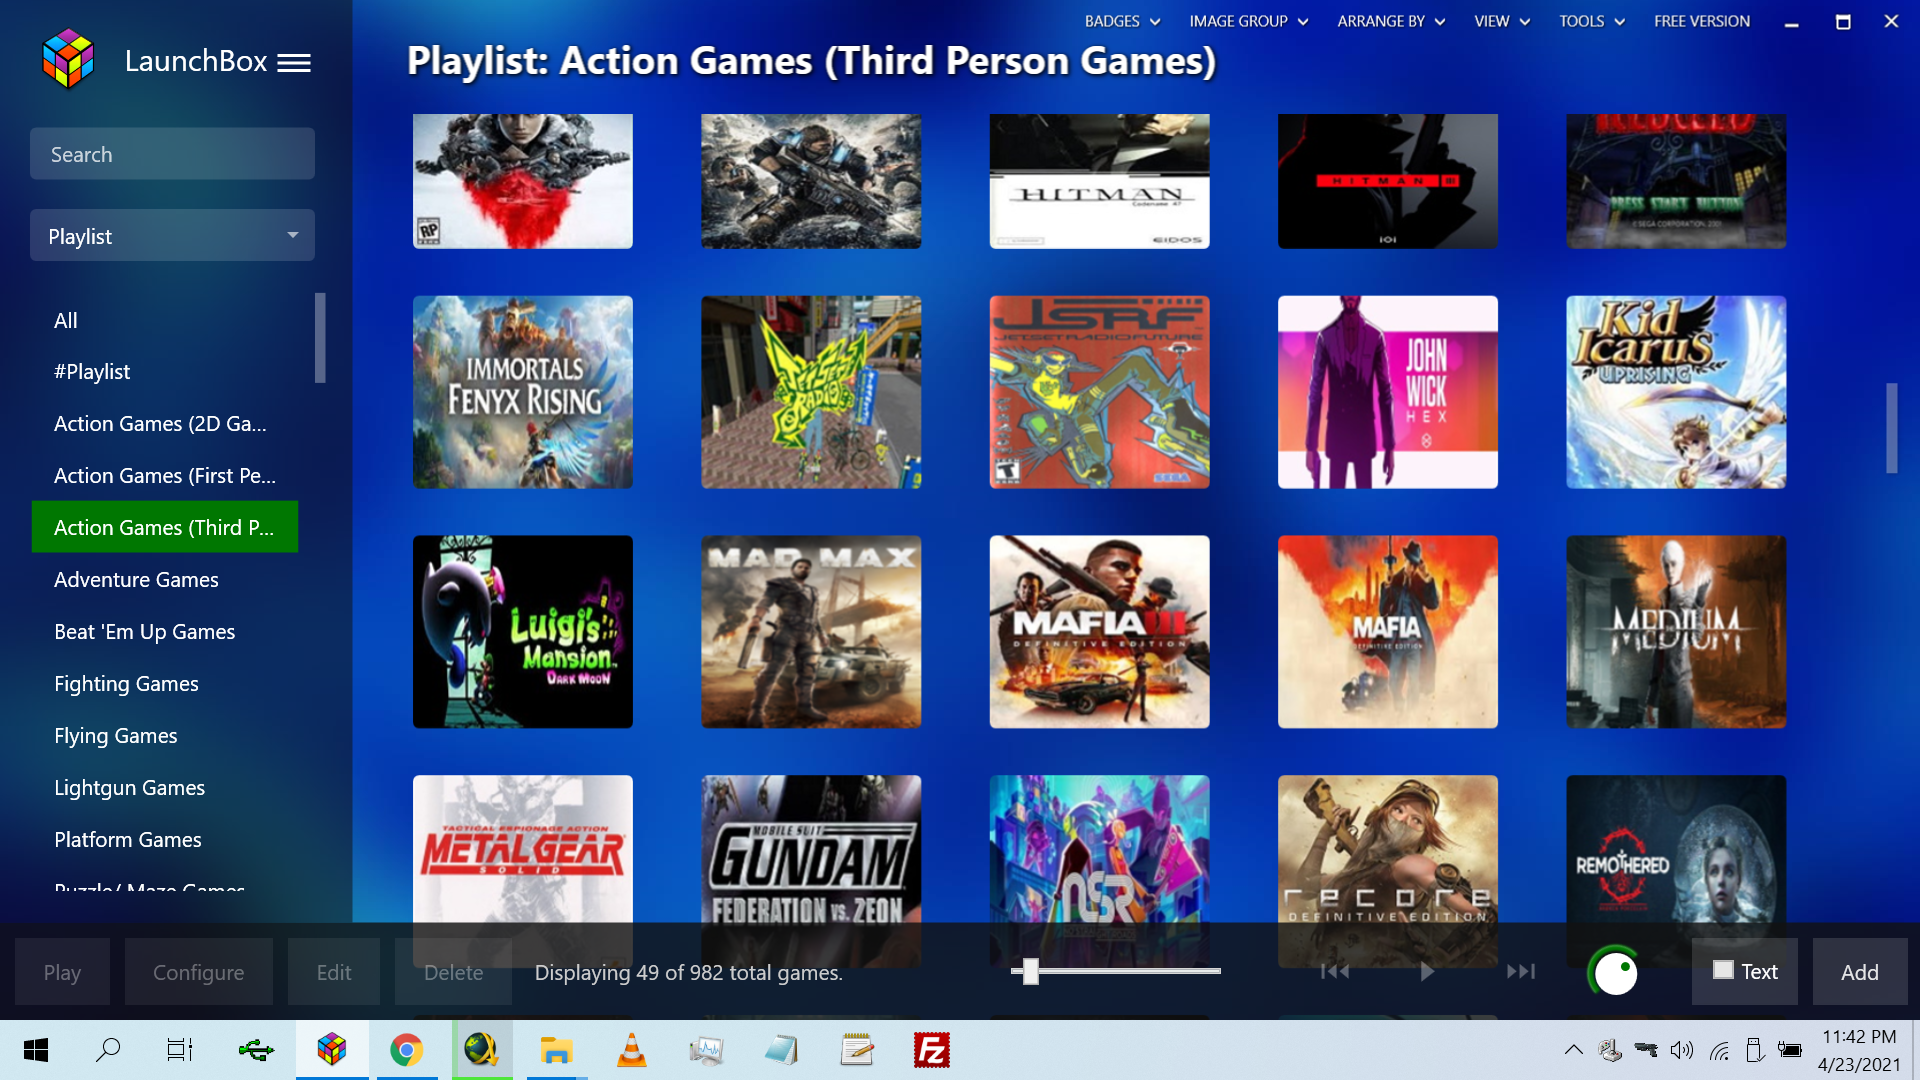Open Wi-Fi network settings in tray
The image size is (1920, 1080).
pyautogui.click(x=1719, y=1050)
